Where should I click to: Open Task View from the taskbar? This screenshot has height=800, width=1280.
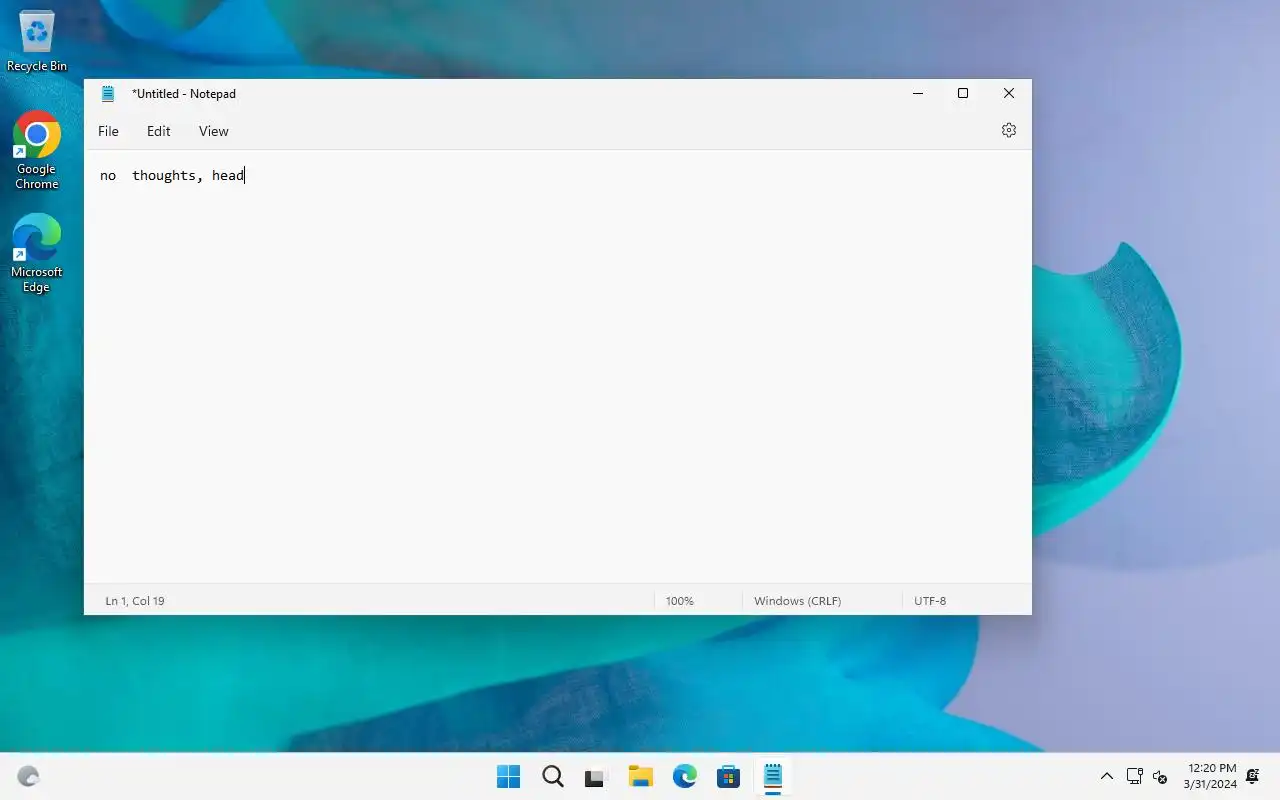[596, 776]
